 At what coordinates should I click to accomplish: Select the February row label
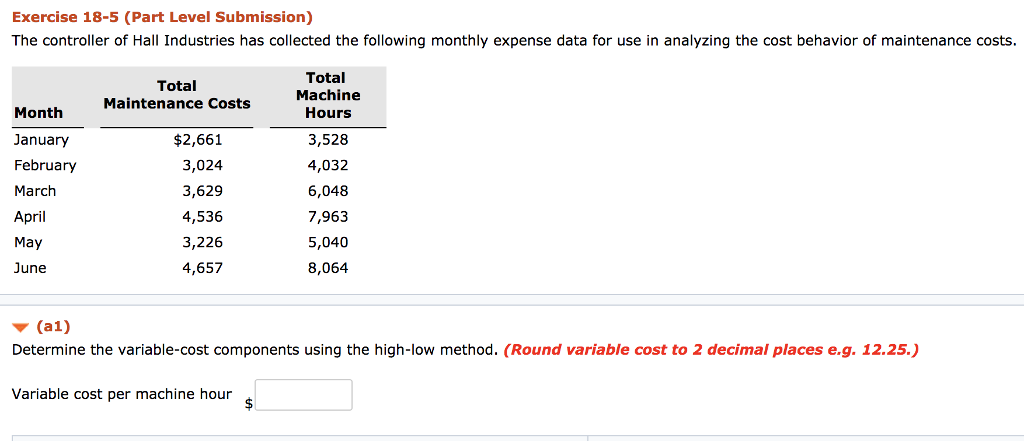pyautogui.click(x=45, y=165)
